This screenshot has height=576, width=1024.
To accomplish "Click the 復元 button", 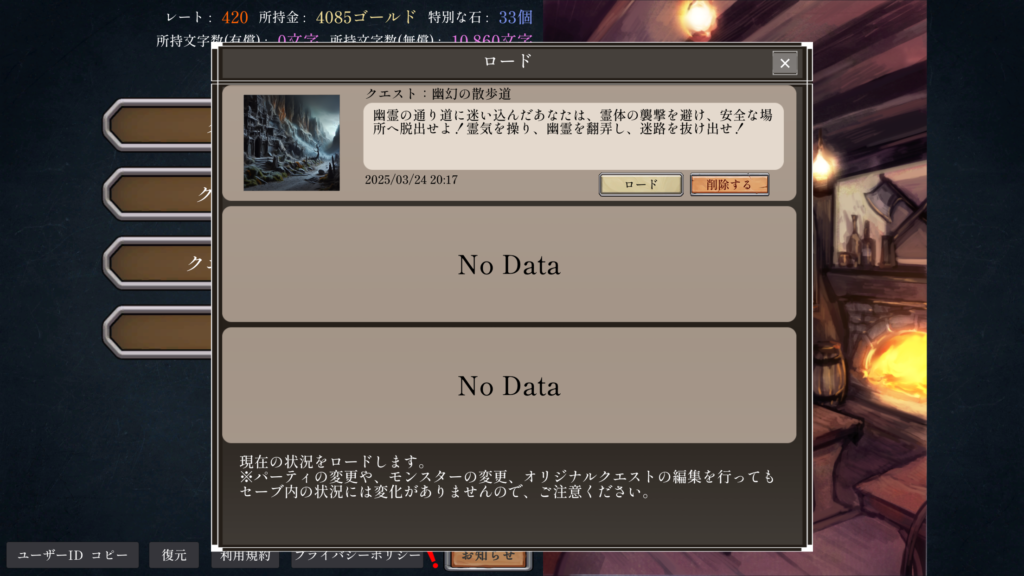I will pyautogui.click(x=174, y=555).
